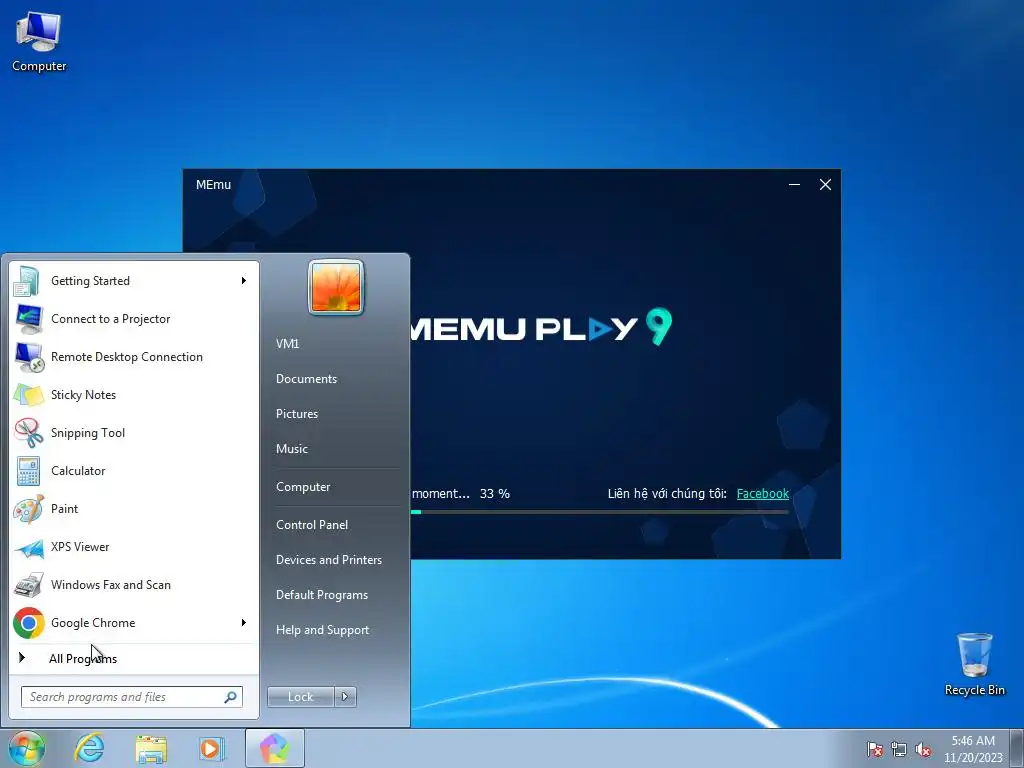Open Documents from Start menu

[306, 379]
